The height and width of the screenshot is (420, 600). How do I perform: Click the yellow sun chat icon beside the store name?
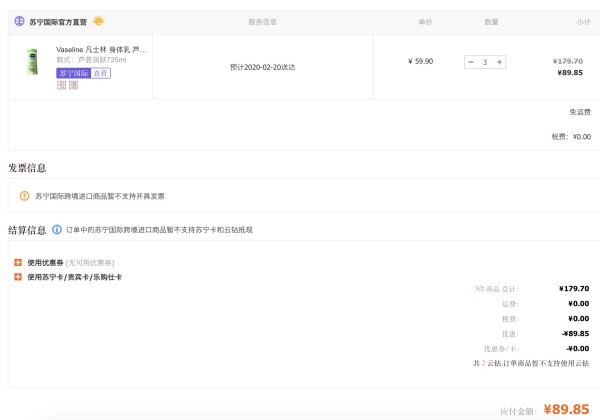tap(98, 21)
